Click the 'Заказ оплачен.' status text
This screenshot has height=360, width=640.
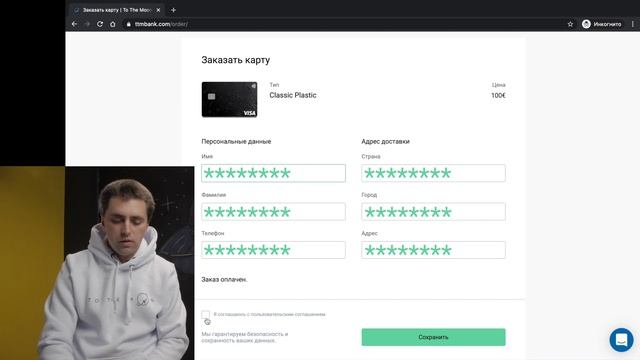pos(224,280)
